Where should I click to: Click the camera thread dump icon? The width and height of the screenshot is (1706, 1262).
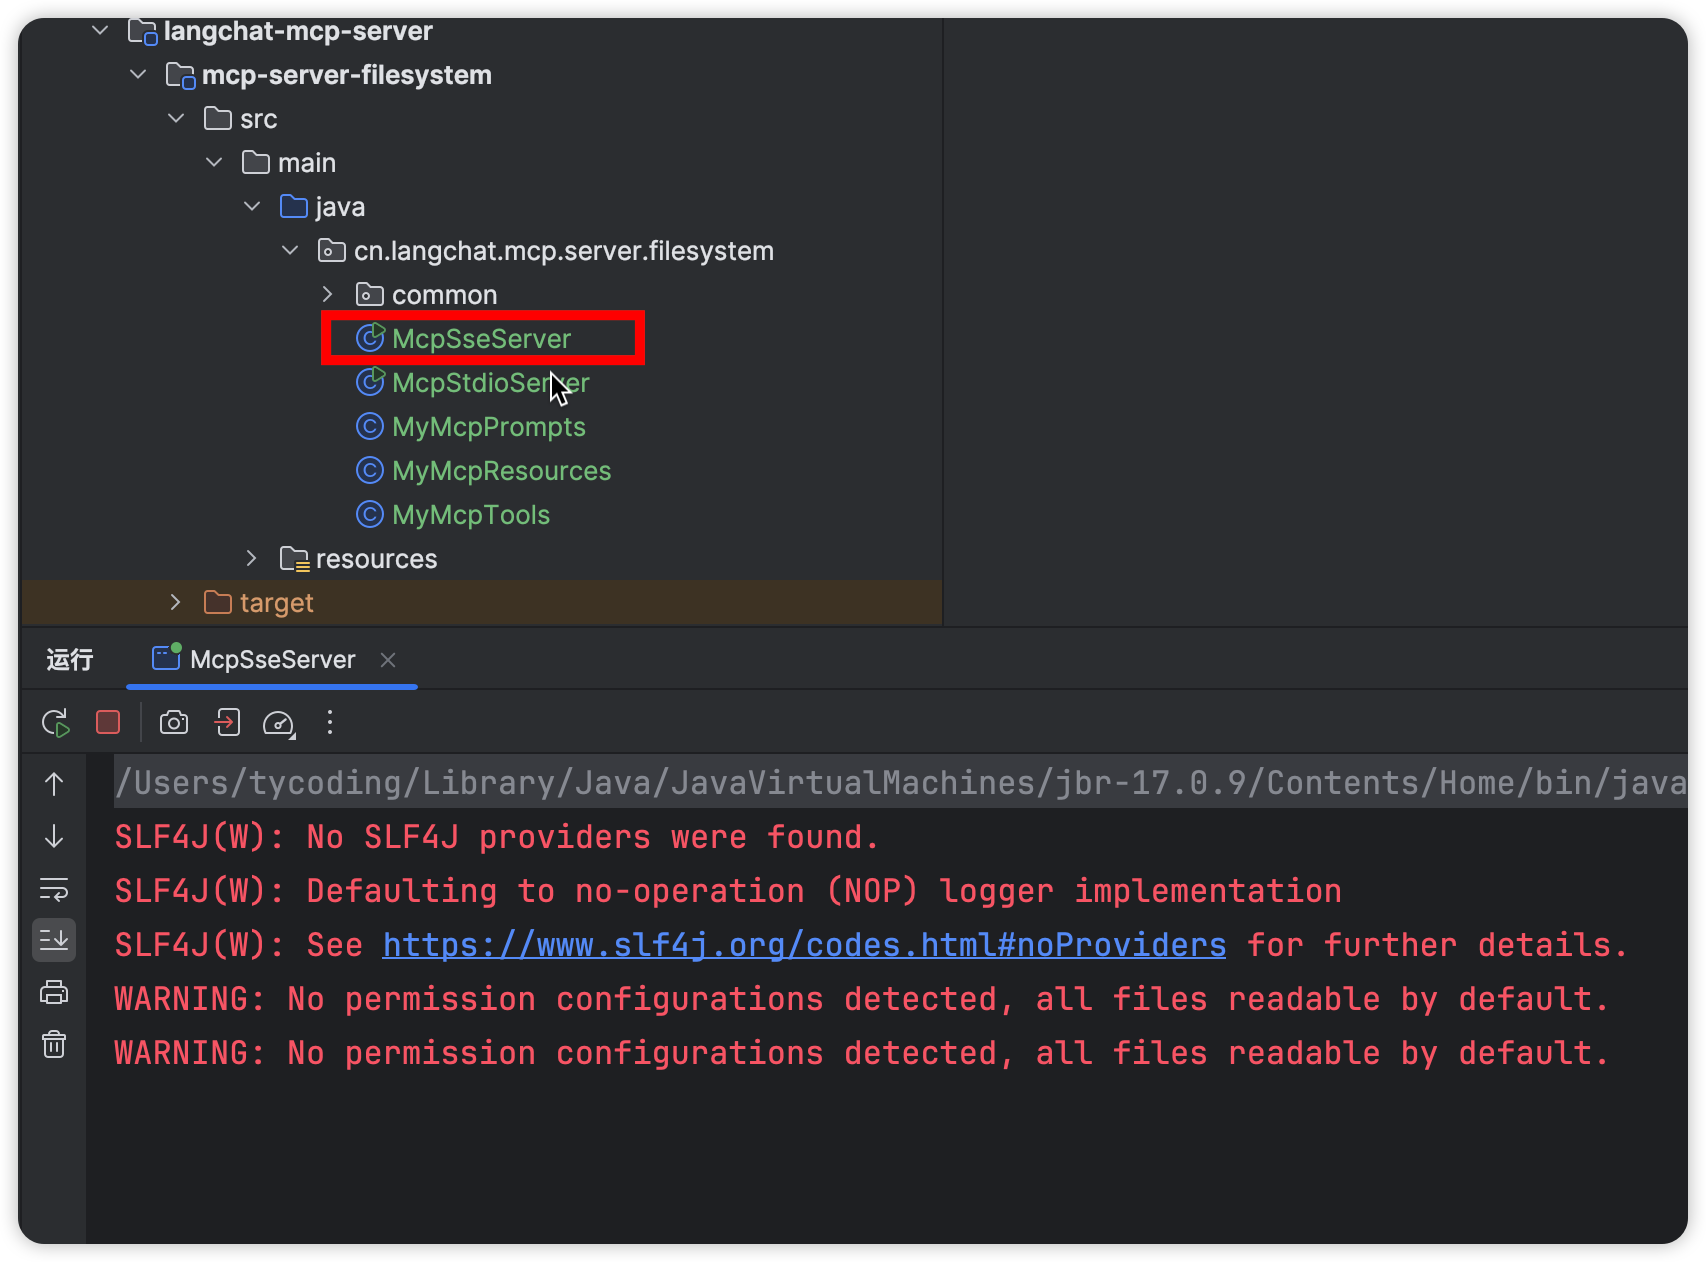click(174, 723)
